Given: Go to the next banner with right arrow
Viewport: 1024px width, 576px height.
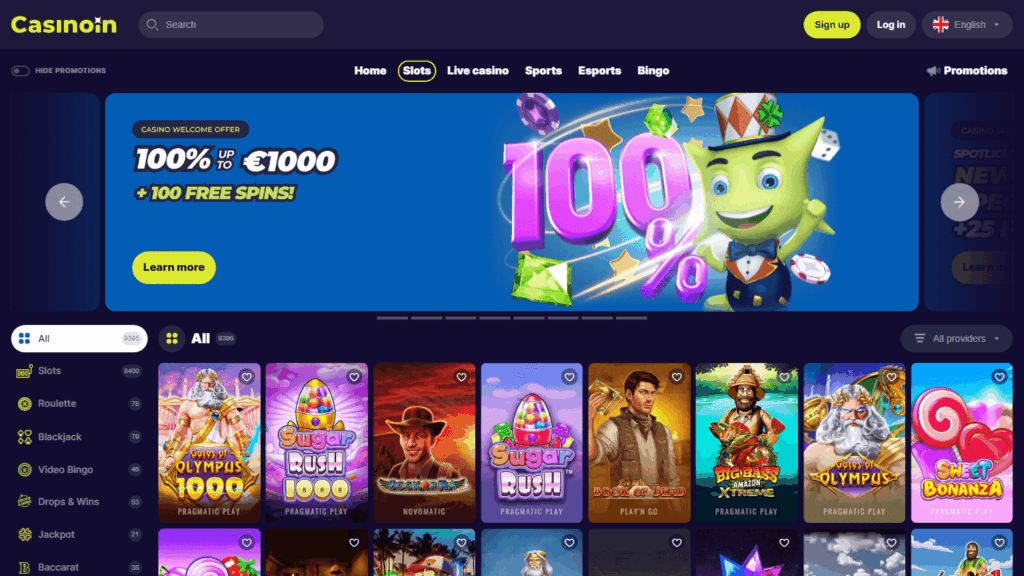Looking at the screenshot, I should coord(959,202).
